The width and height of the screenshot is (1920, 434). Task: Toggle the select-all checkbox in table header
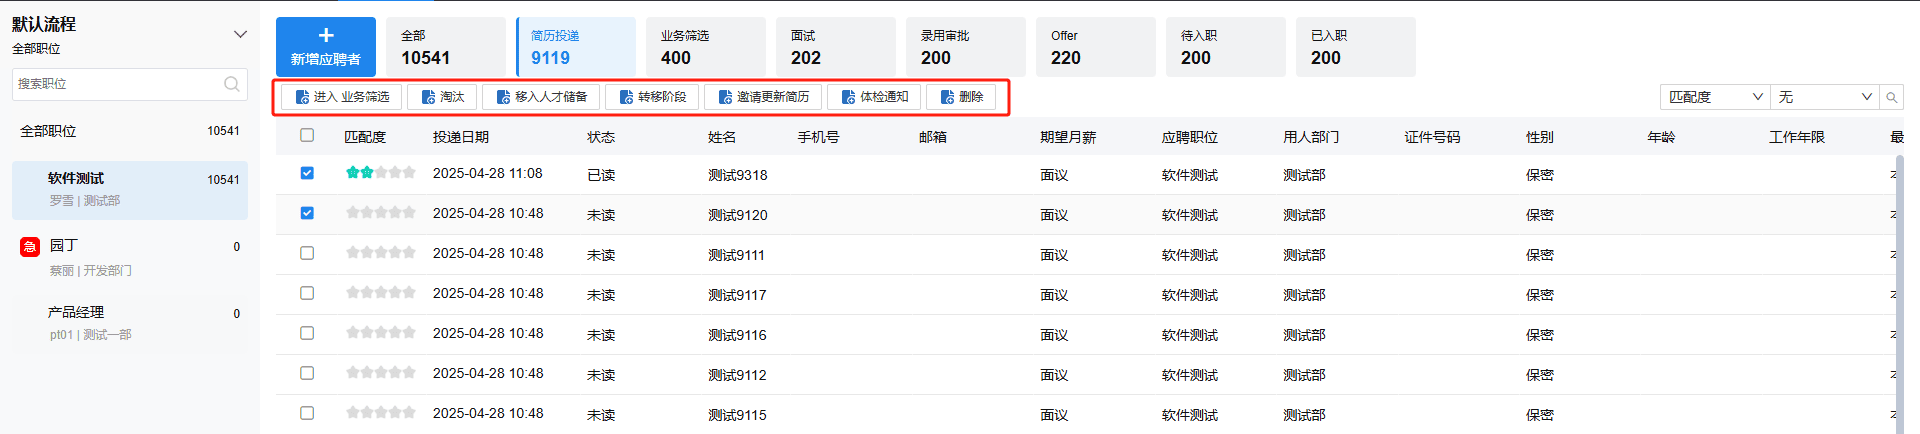(x=307, y=135)
